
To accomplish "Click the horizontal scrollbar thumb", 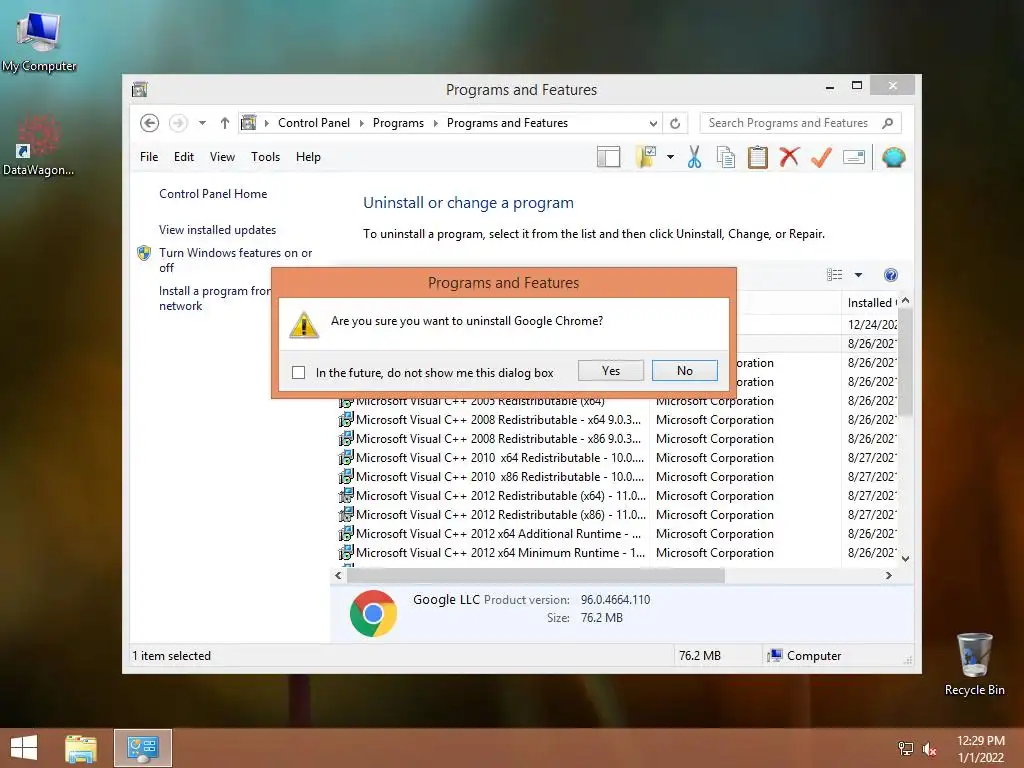I will click(x=536, y=575).
